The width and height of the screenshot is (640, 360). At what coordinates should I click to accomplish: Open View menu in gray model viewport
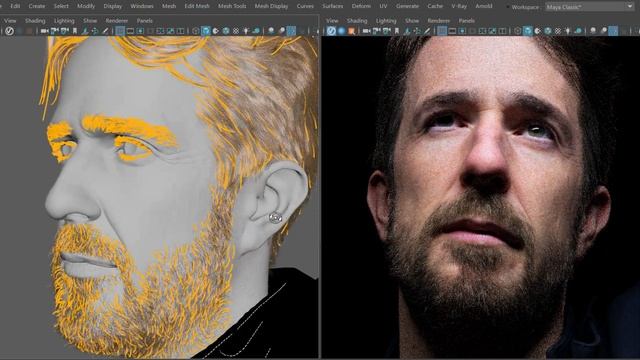10,20
